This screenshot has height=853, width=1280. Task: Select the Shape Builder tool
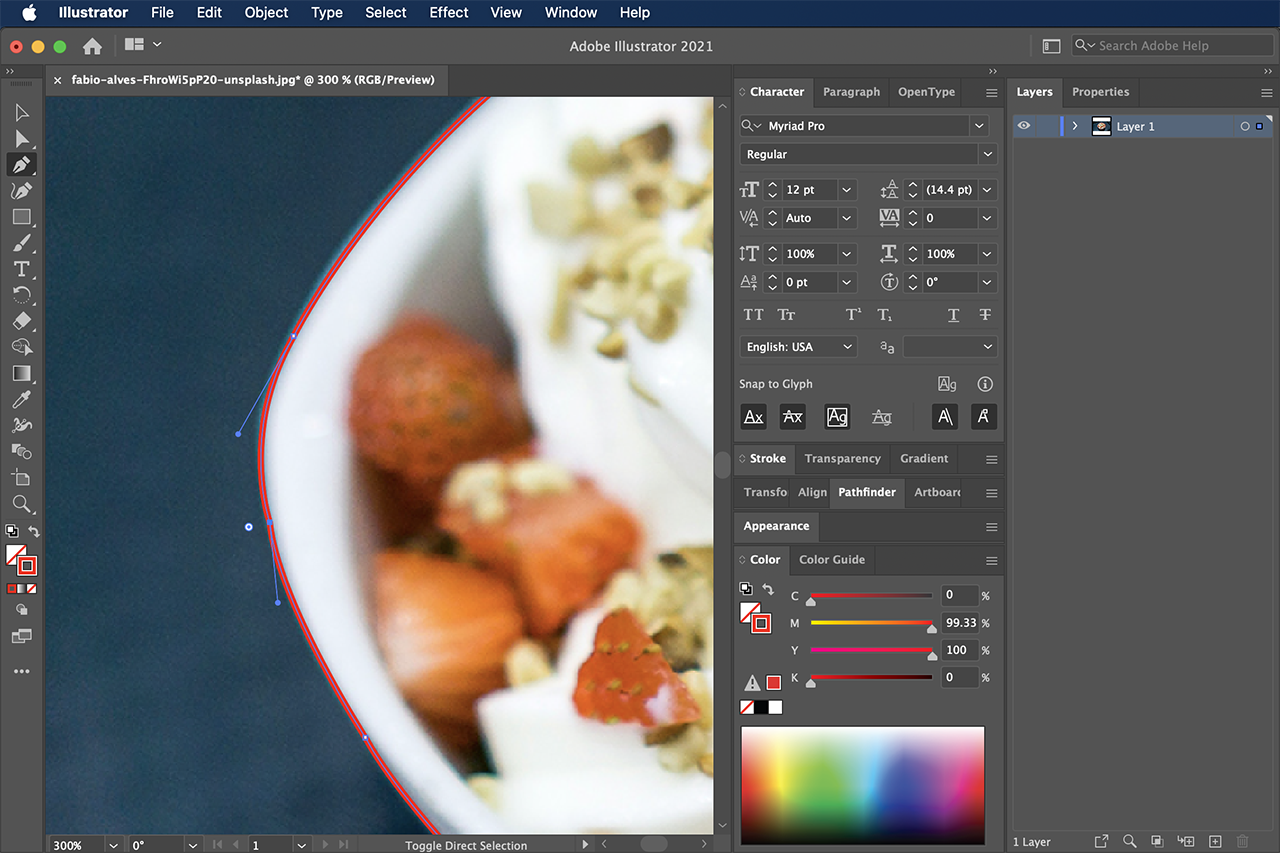pos(22,347)
